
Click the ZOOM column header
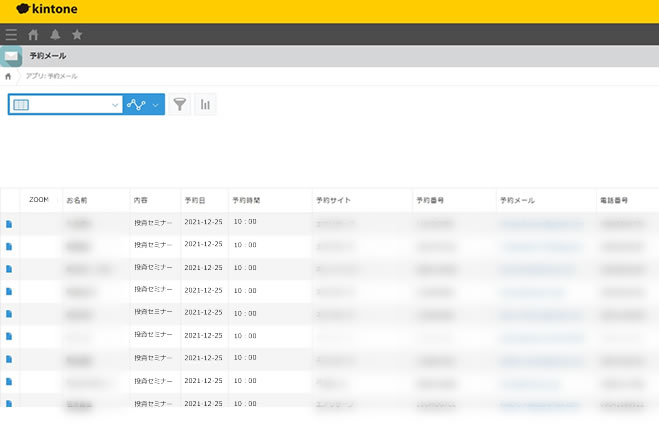39,200
